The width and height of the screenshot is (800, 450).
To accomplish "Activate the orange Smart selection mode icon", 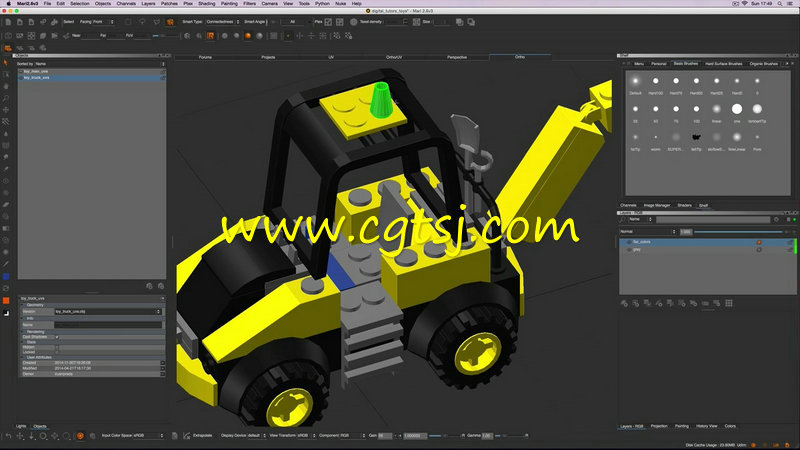I will point(170,22).
